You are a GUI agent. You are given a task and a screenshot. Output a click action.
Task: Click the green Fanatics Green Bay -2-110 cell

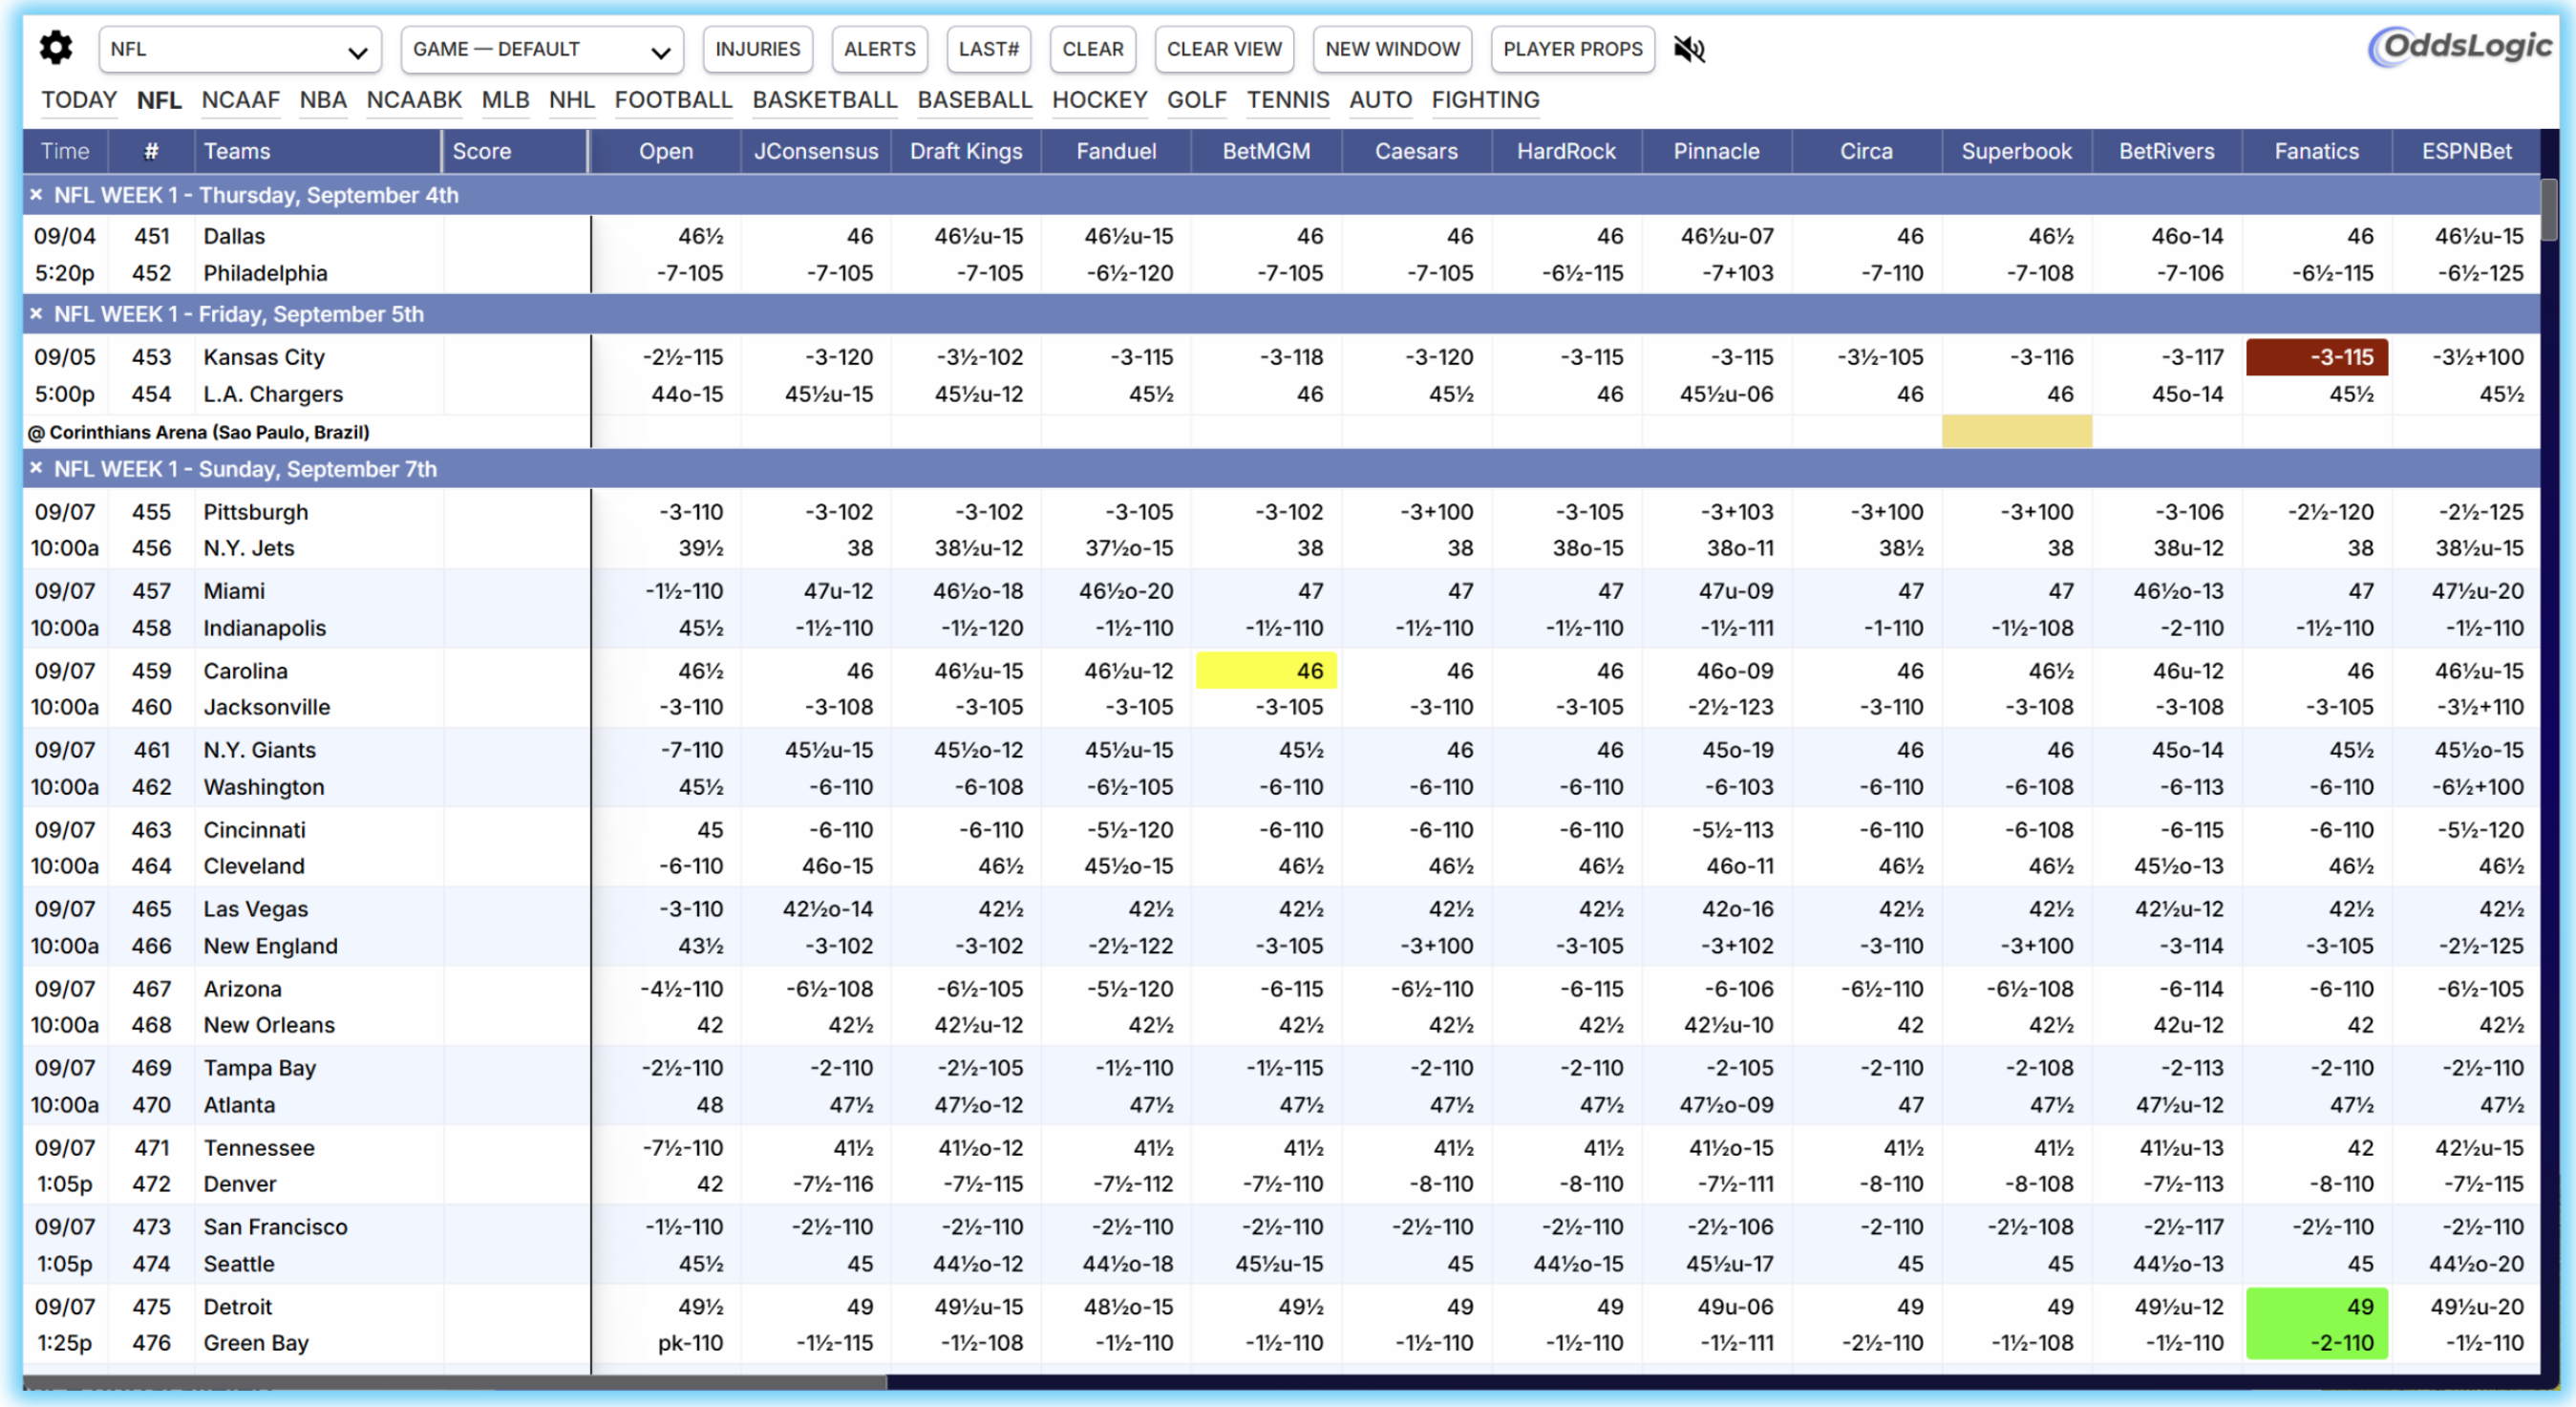click(2316, 1342)
